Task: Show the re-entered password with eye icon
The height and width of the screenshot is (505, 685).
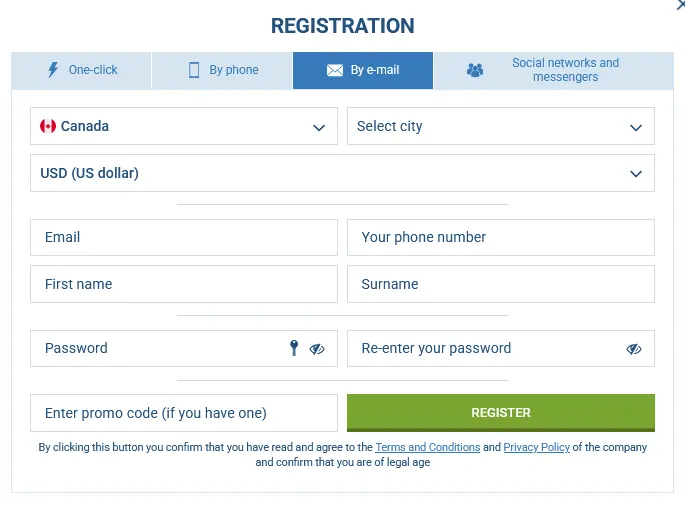Action: 634,349
